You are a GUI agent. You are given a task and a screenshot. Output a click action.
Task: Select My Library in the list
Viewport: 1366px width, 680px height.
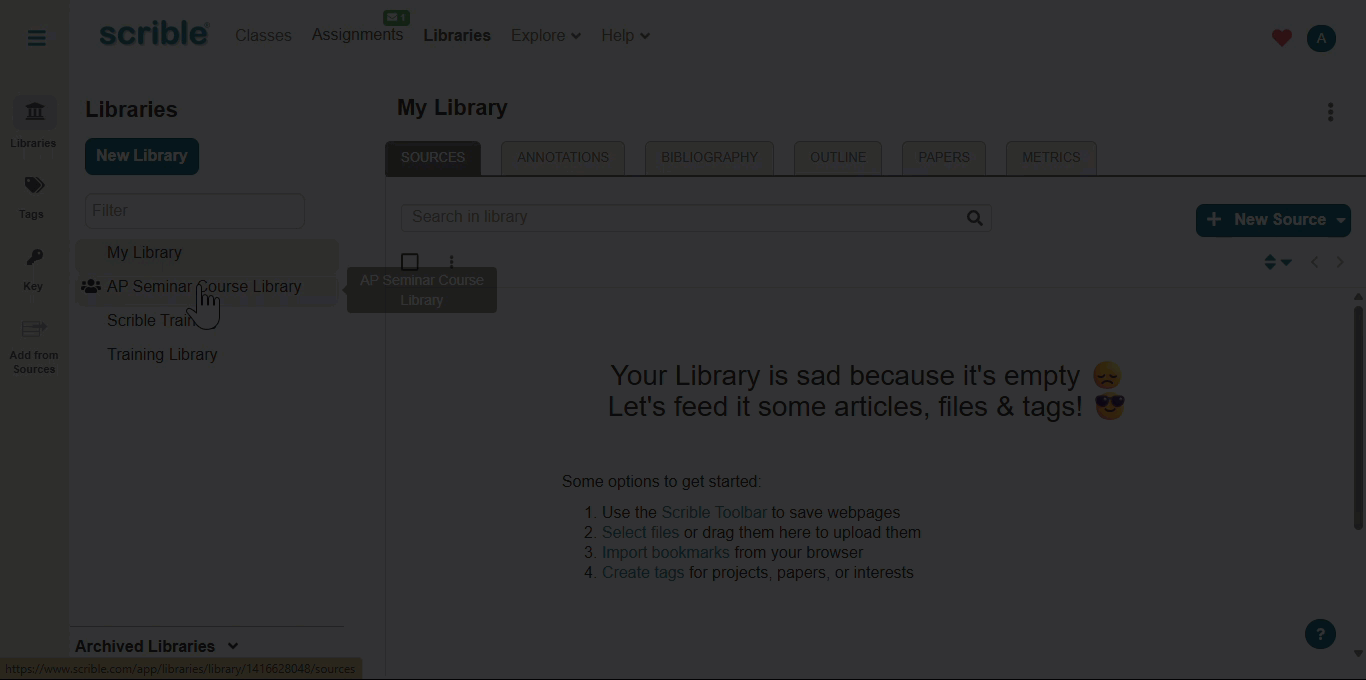[207, 253]
